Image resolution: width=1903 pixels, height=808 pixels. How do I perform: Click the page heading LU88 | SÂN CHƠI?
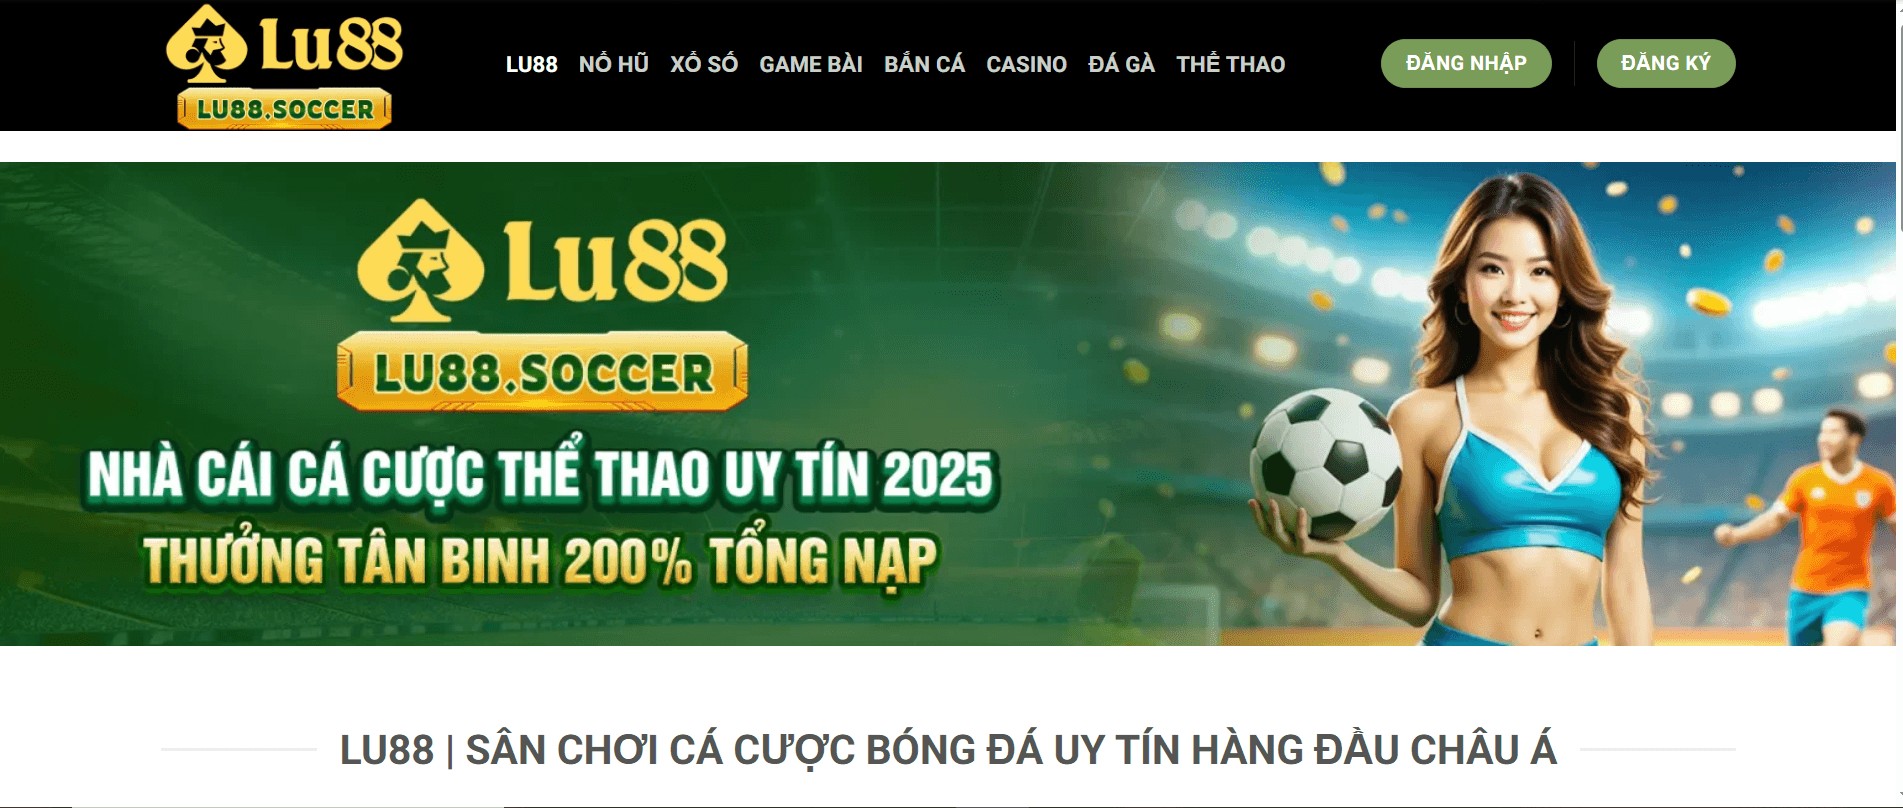[948, 750]
